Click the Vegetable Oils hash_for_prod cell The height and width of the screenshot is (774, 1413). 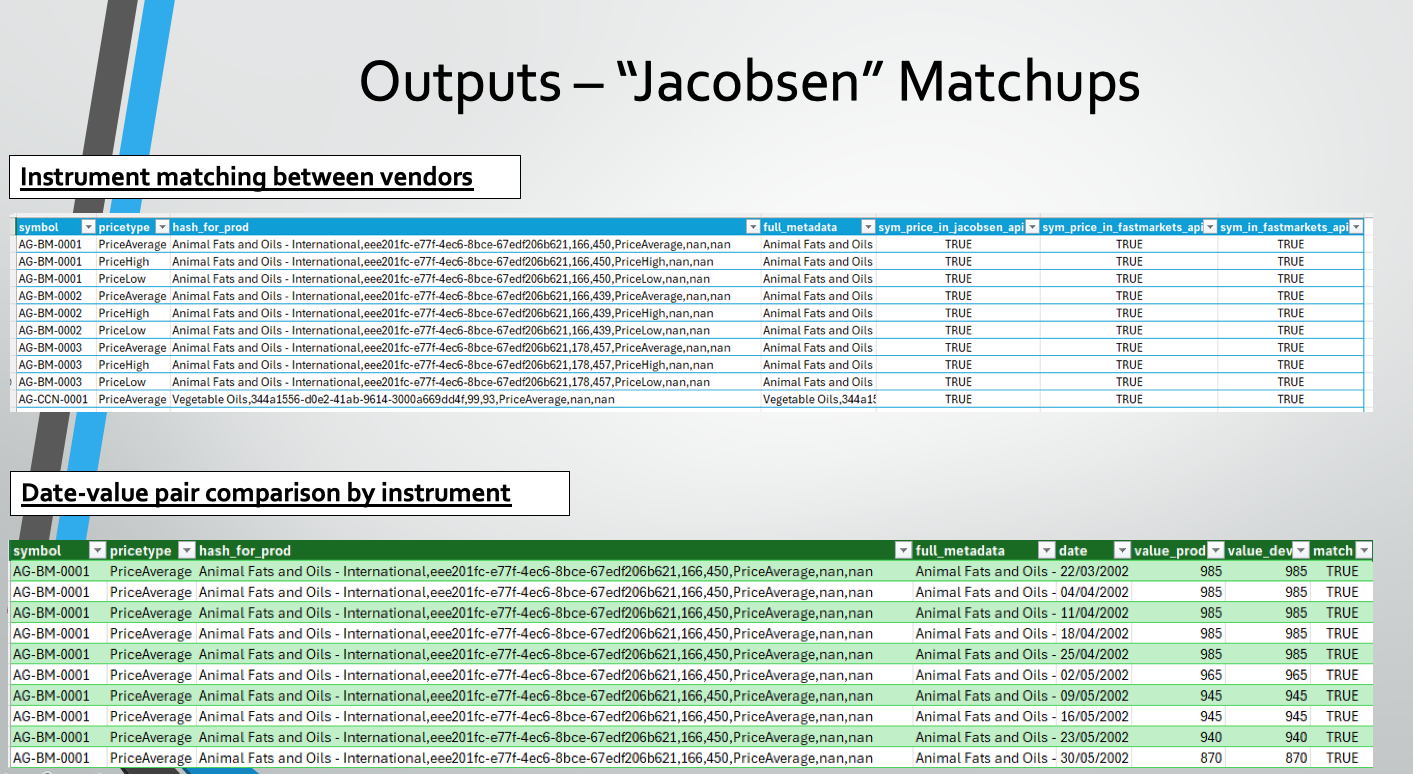coord(392,399)
